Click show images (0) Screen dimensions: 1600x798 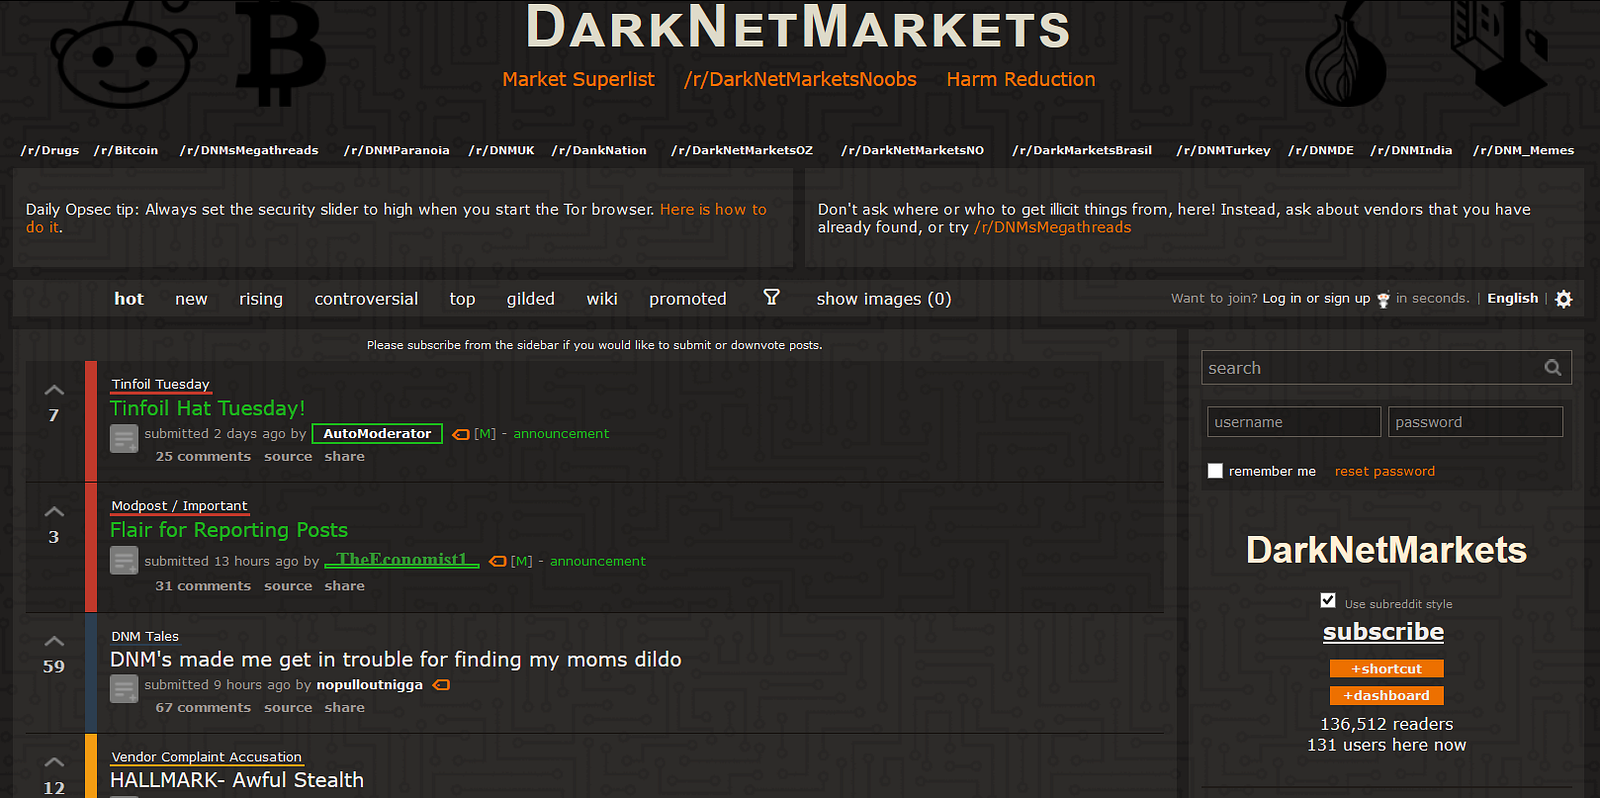coord(884,299)
